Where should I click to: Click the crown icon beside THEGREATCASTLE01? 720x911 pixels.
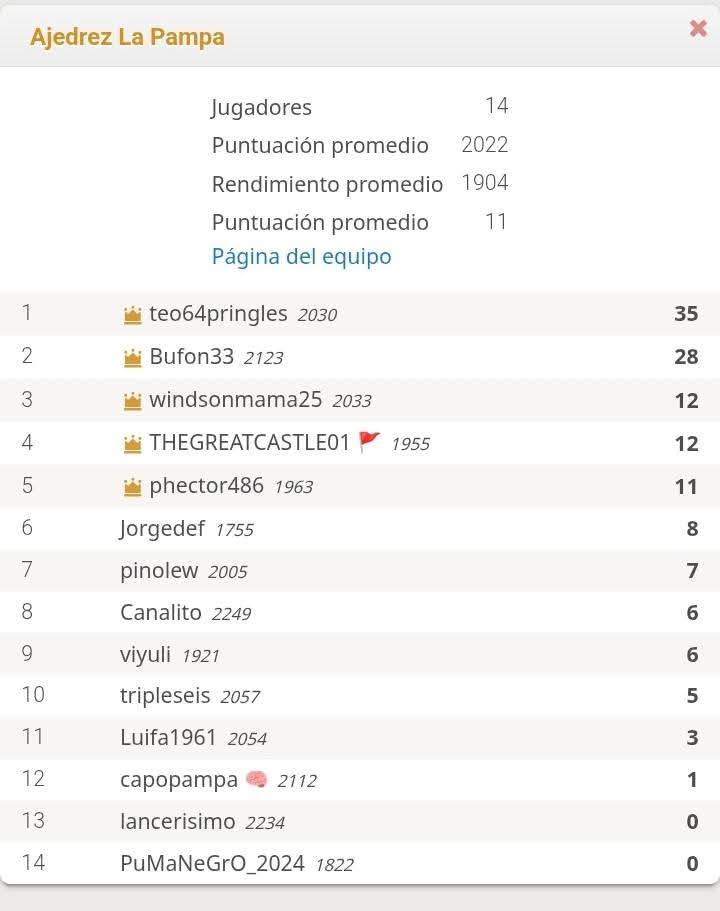point(132,443)
